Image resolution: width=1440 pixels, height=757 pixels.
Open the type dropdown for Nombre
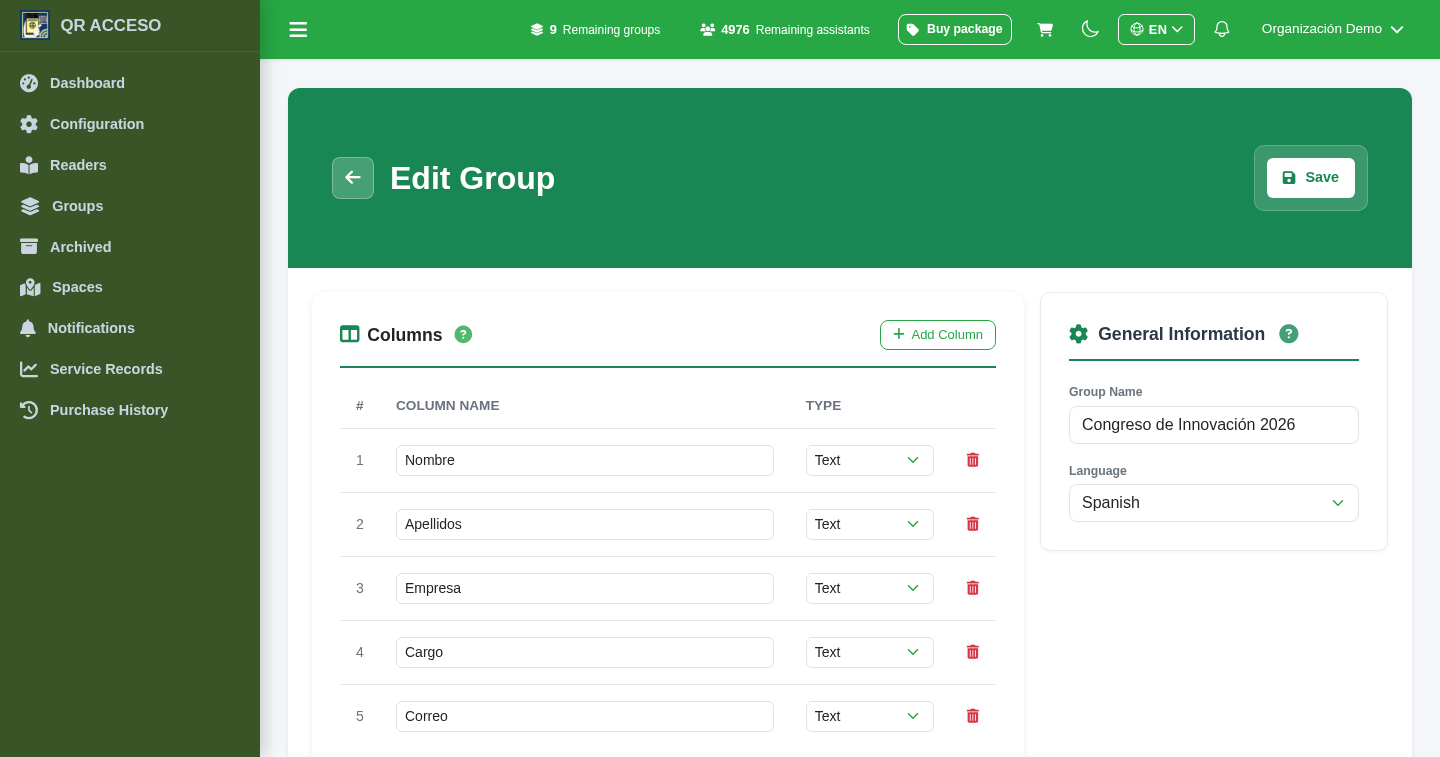[x=870, y=460]
